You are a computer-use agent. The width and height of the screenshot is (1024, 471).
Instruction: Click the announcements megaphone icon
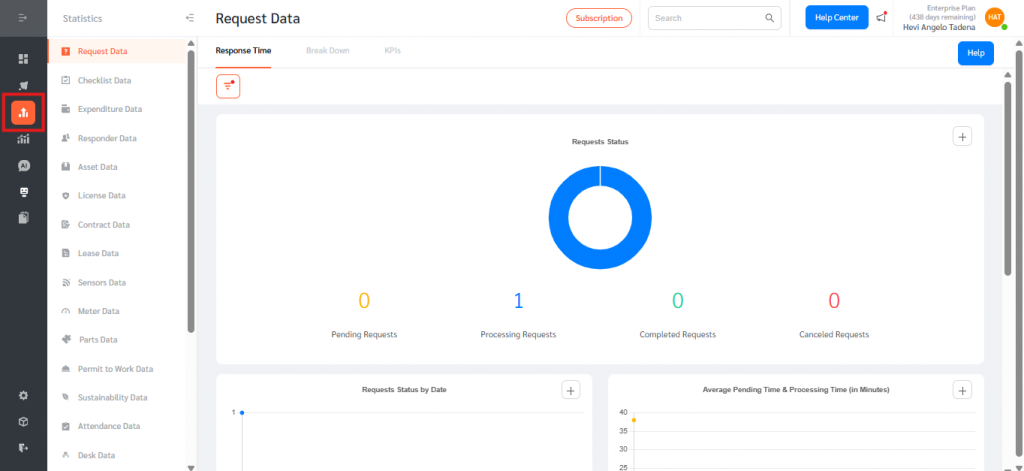[881, 18]
